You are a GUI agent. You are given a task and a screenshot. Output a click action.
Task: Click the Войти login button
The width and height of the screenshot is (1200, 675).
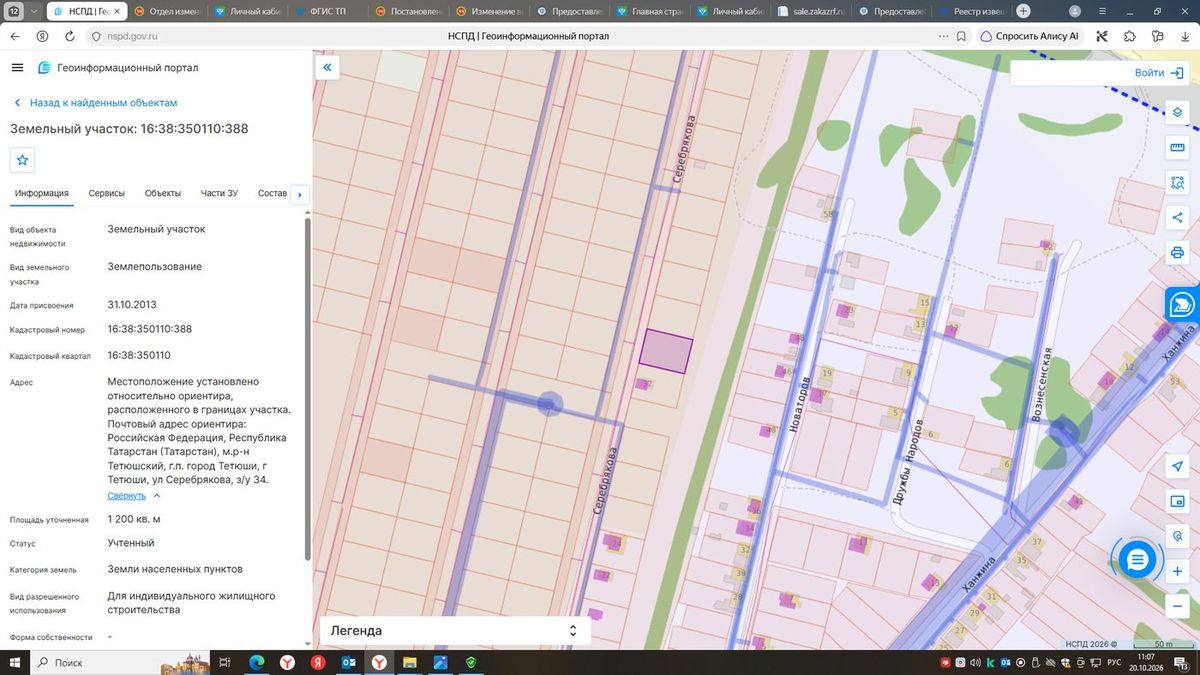pyautogui.click(x=1159, y=73)
